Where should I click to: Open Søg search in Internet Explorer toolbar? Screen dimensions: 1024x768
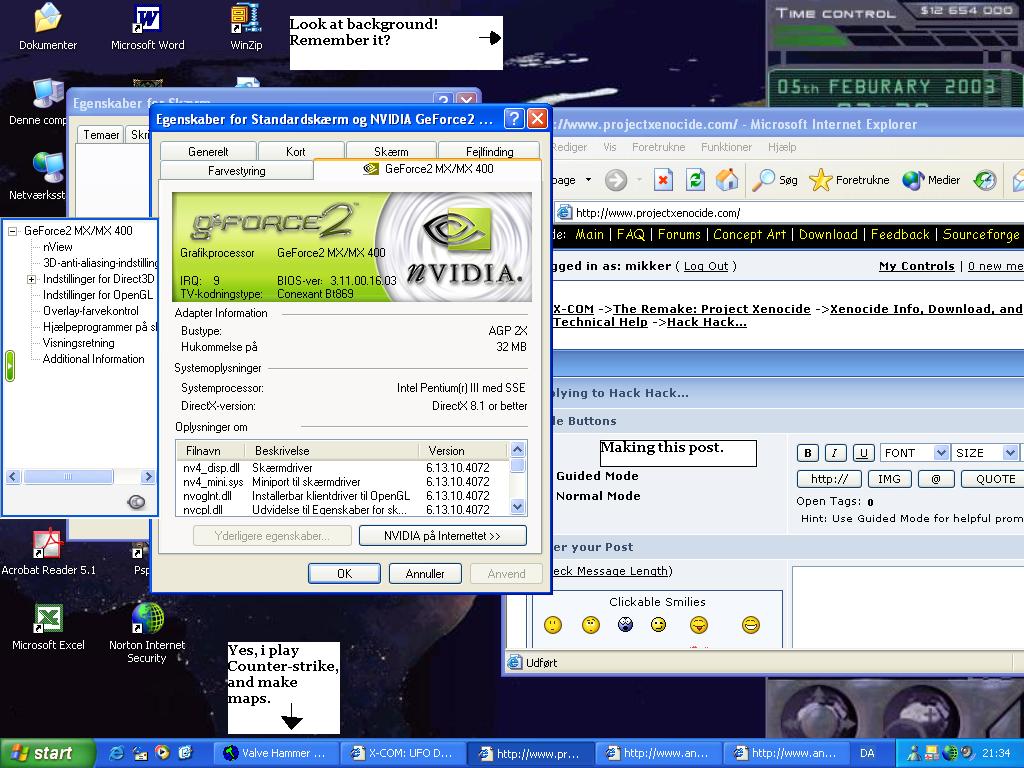tap(775, 180)
